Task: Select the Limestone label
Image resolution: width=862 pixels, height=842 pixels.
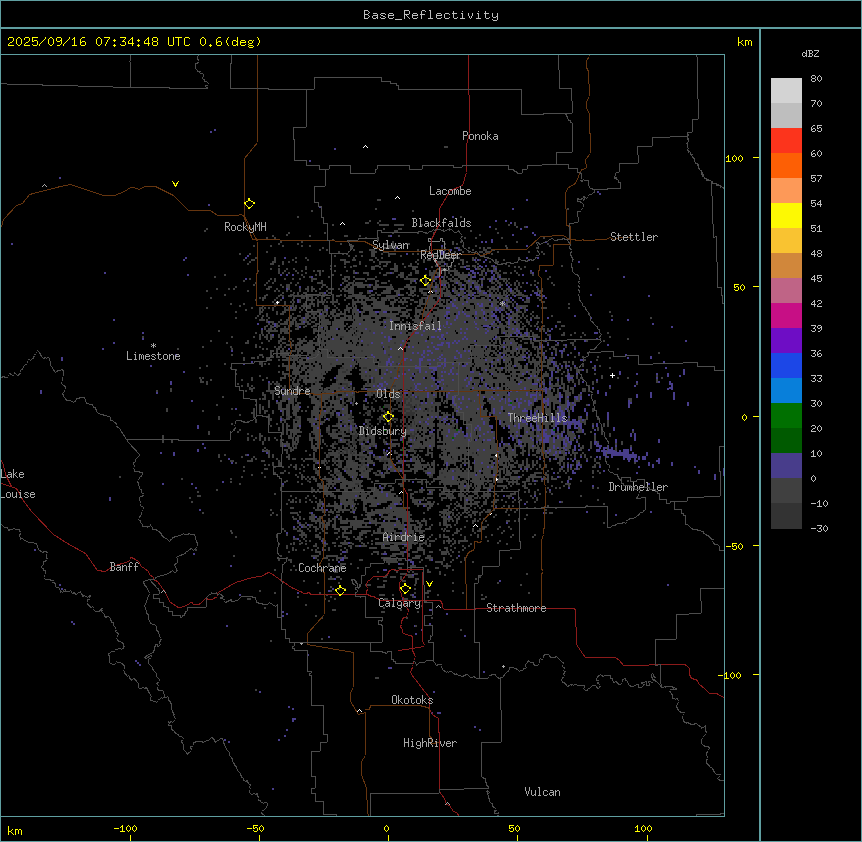Action: coord(153,356)
